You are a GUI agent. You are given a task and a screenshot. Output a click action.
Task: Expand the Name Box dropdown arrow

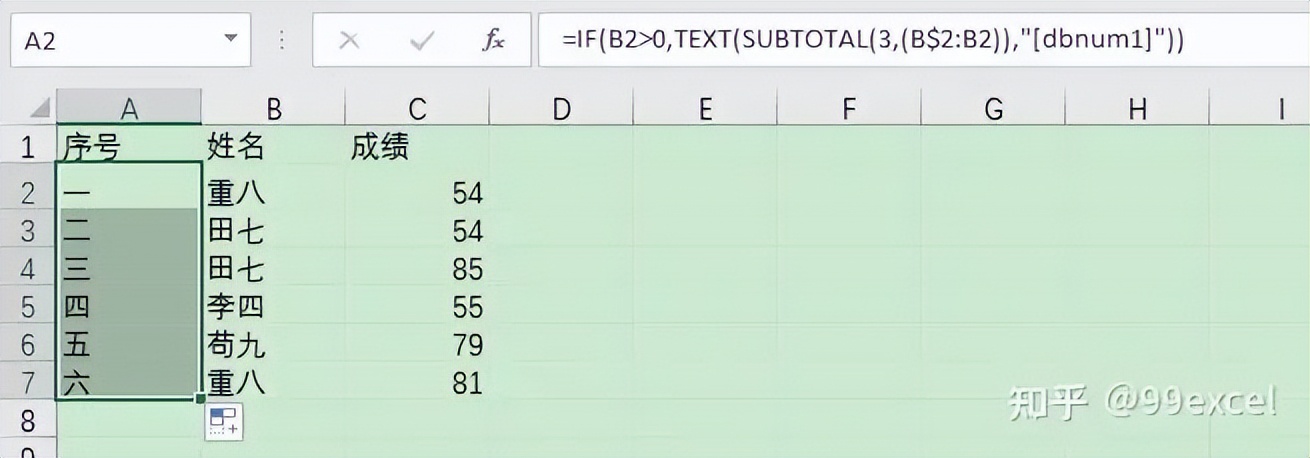point(231,40)
